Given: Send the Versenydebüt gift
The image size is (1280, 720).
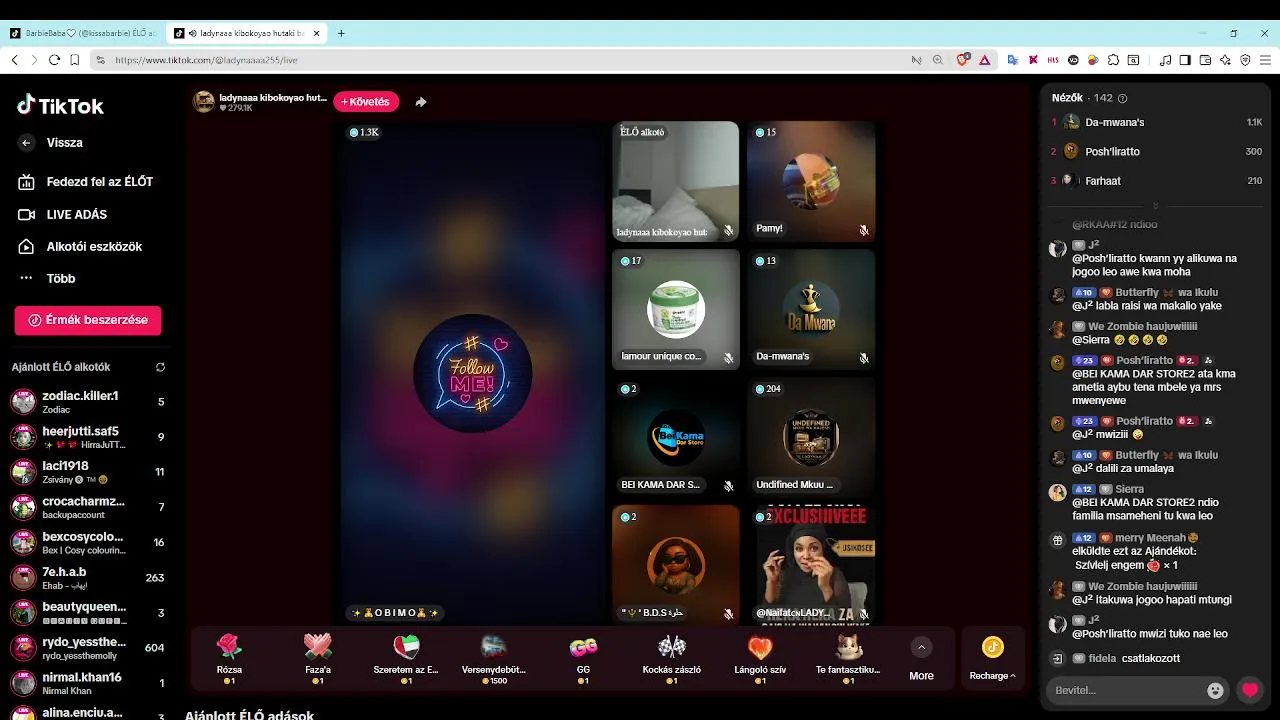Looking at the screenshot, I should tap(494, 658).
